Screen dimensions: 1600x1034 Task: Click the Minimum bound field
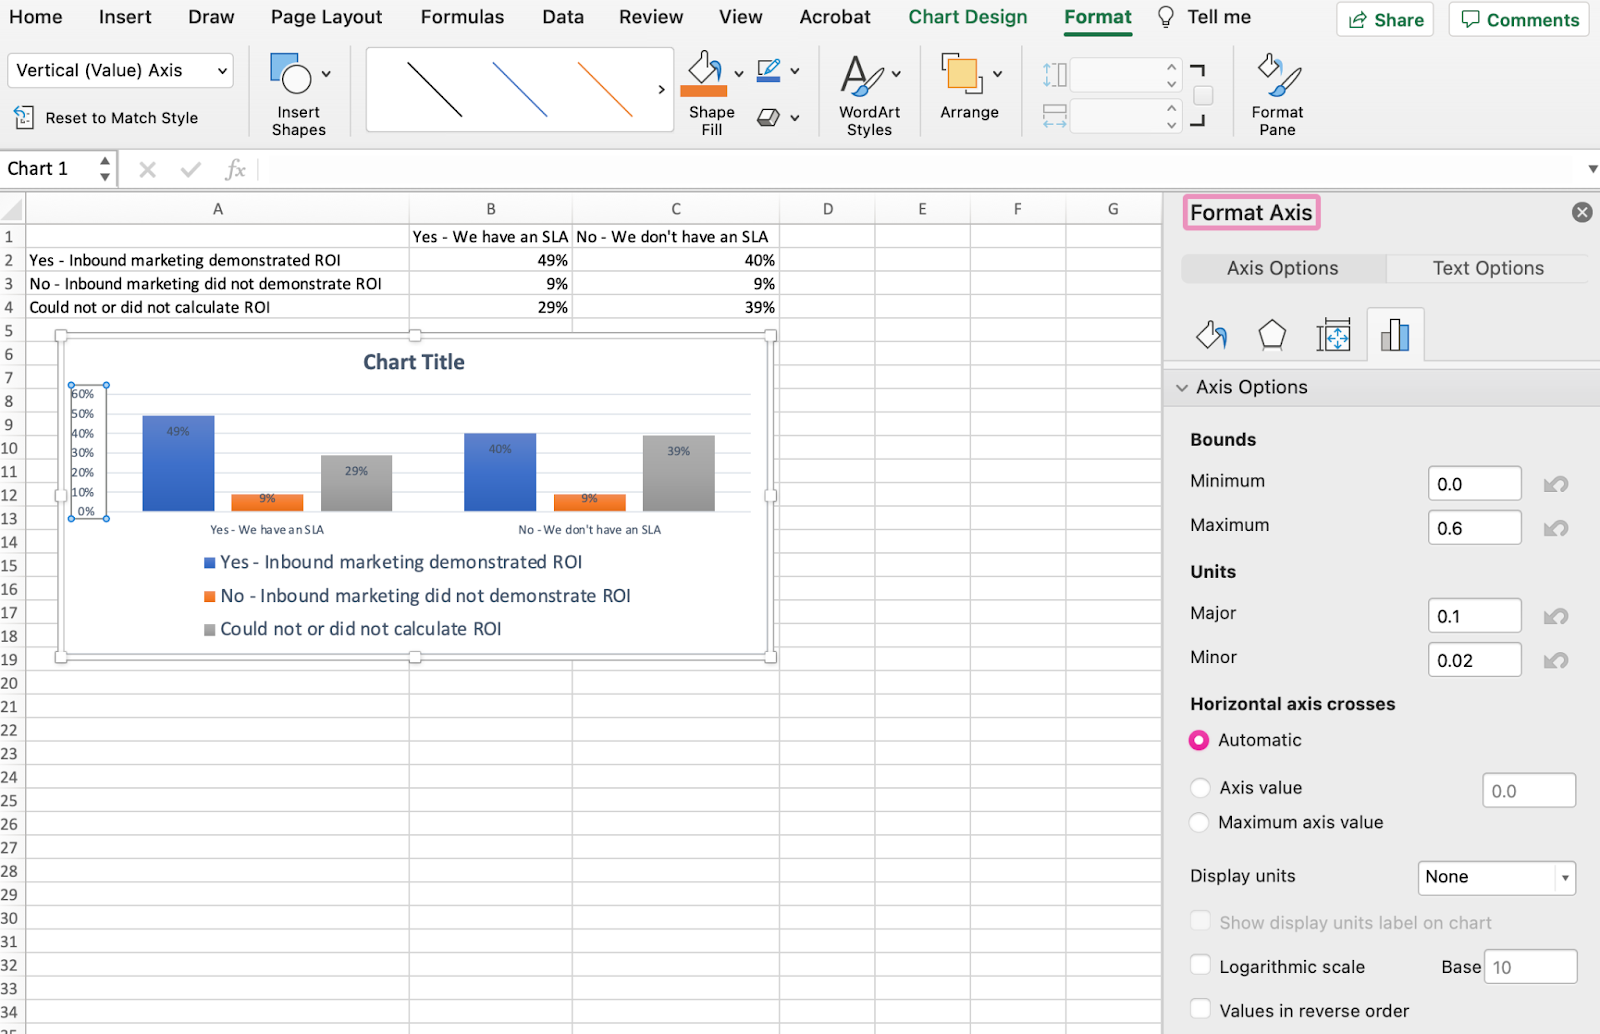pyautogui.click(x=1474, y=485)
